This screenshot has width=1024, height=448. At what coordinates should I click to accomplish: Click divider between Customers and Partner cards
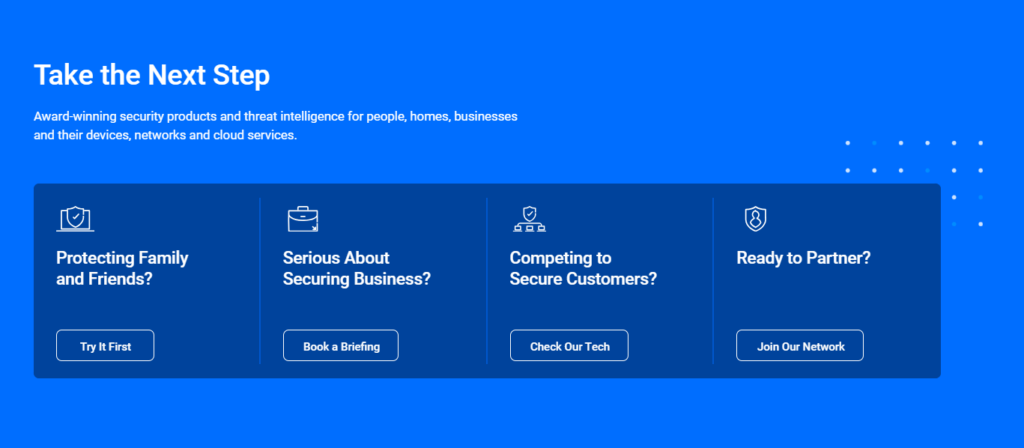(713, 281)
